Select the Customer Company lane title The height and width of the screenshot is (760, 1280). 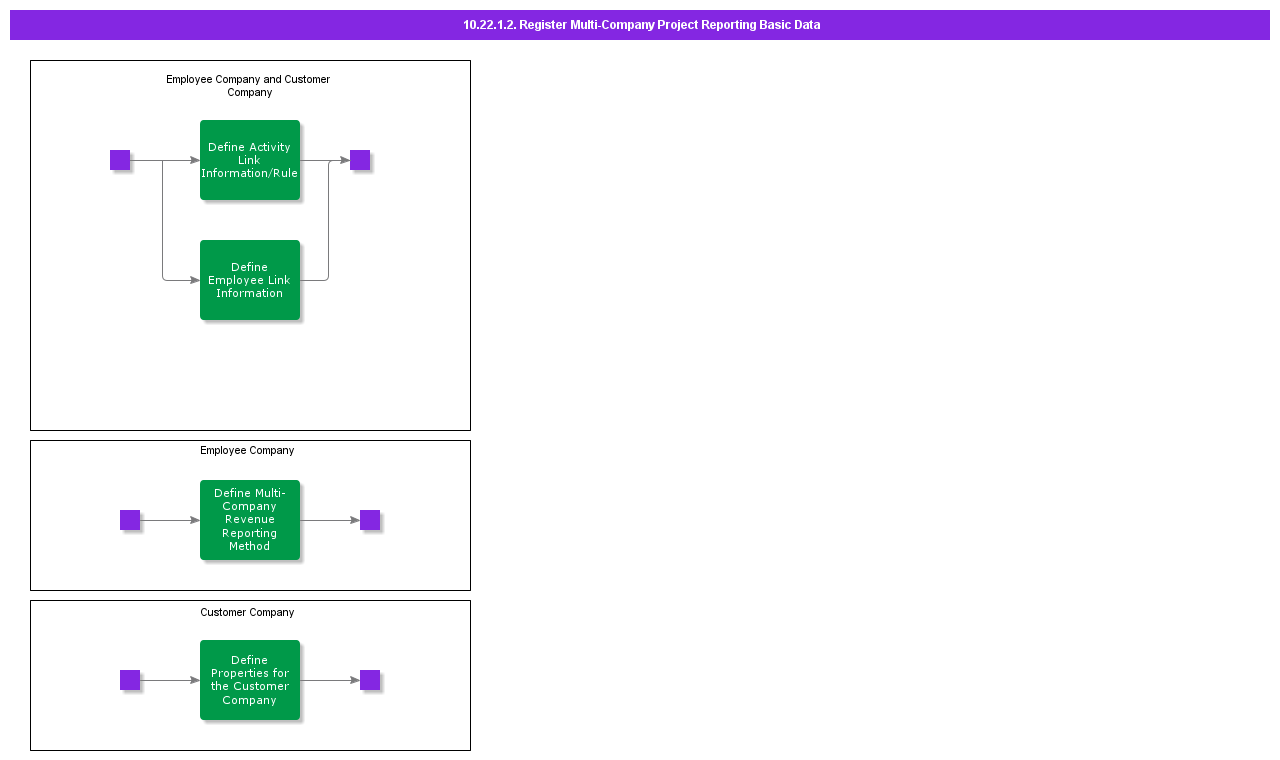pos(247,612)
